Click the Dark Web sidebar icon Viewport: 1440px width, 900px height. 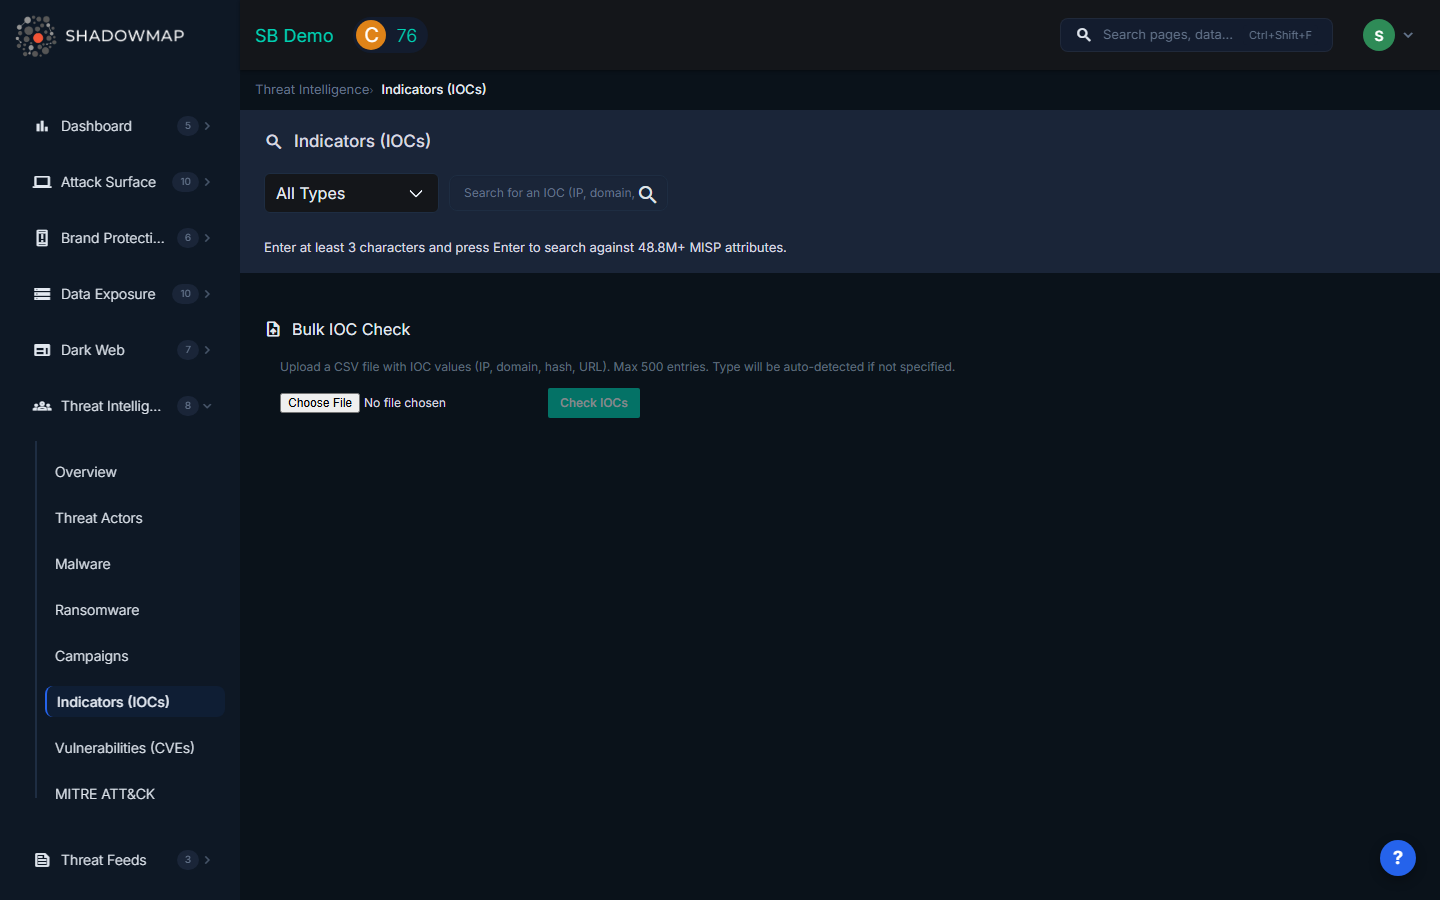coord(42,350)
